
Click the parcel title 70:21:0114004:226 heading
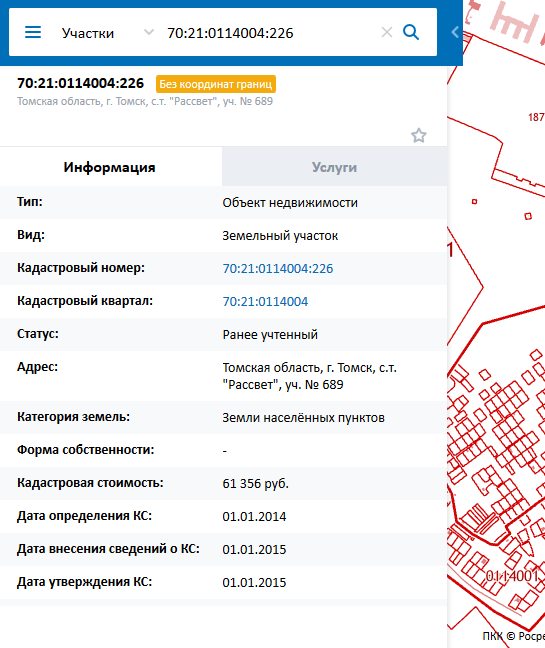81,83
